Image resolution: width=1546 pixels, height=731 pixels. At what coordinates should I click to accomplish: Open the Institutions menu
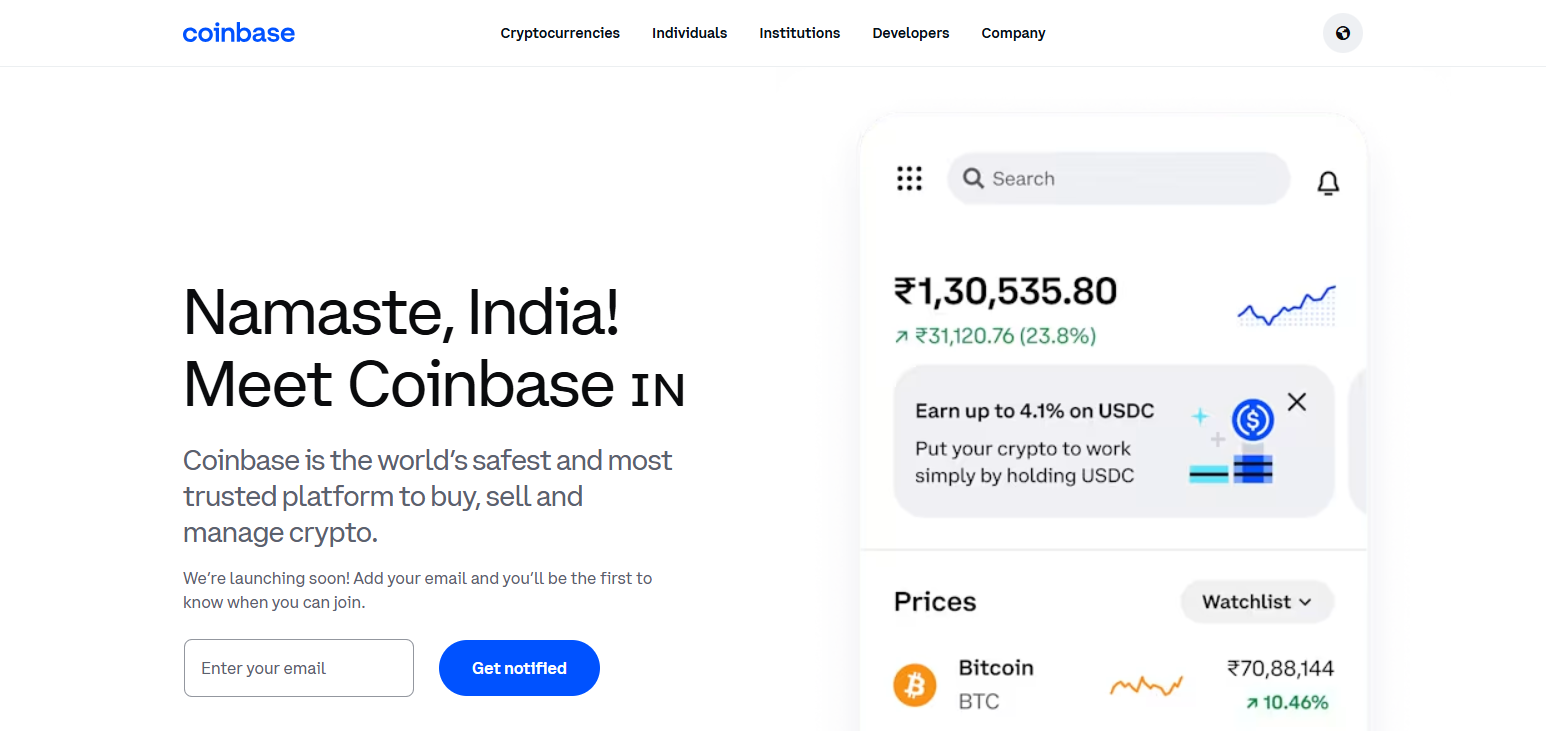(799, 33)
